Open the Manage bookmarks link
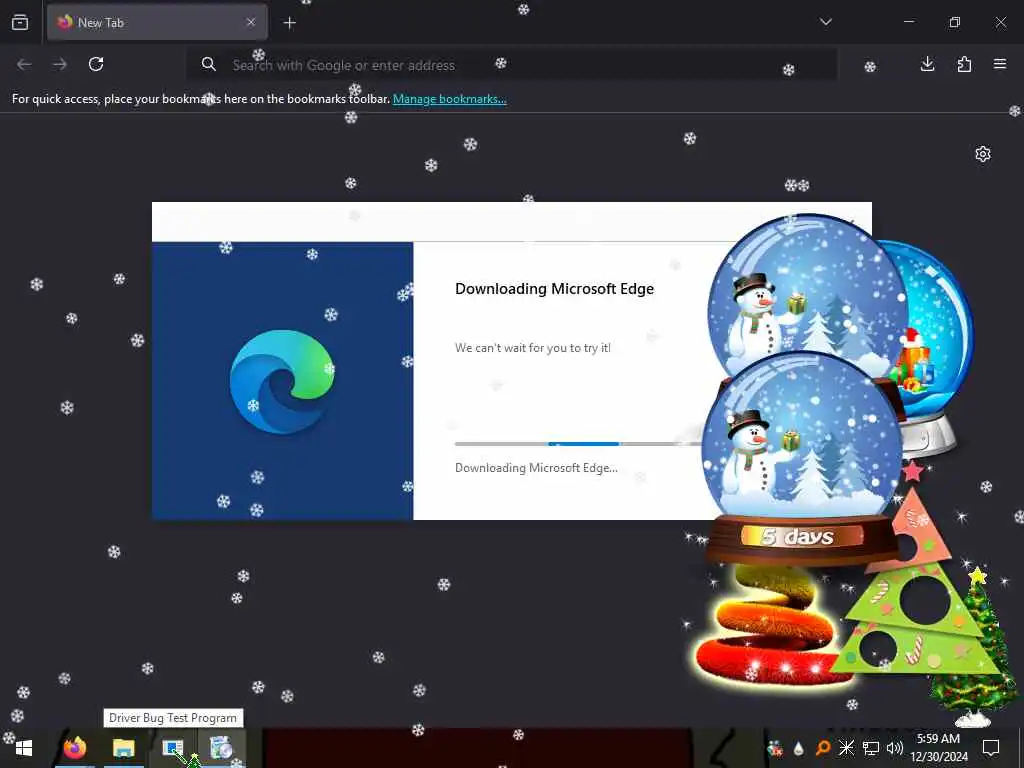 pyautogui.click(x=449, y=99)
